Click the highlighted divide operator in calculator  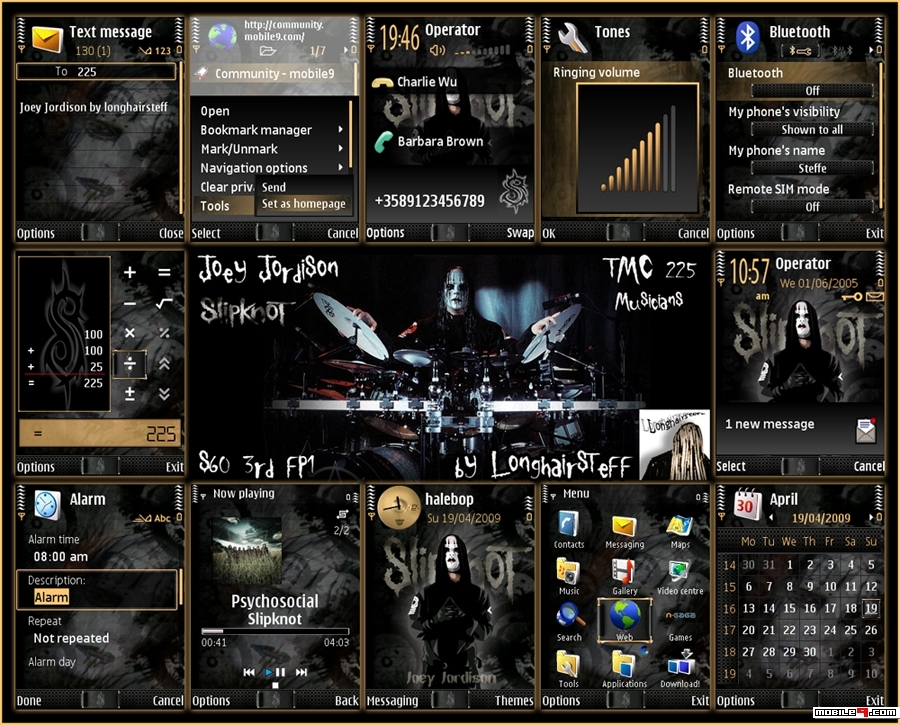[x=130, y=363]
